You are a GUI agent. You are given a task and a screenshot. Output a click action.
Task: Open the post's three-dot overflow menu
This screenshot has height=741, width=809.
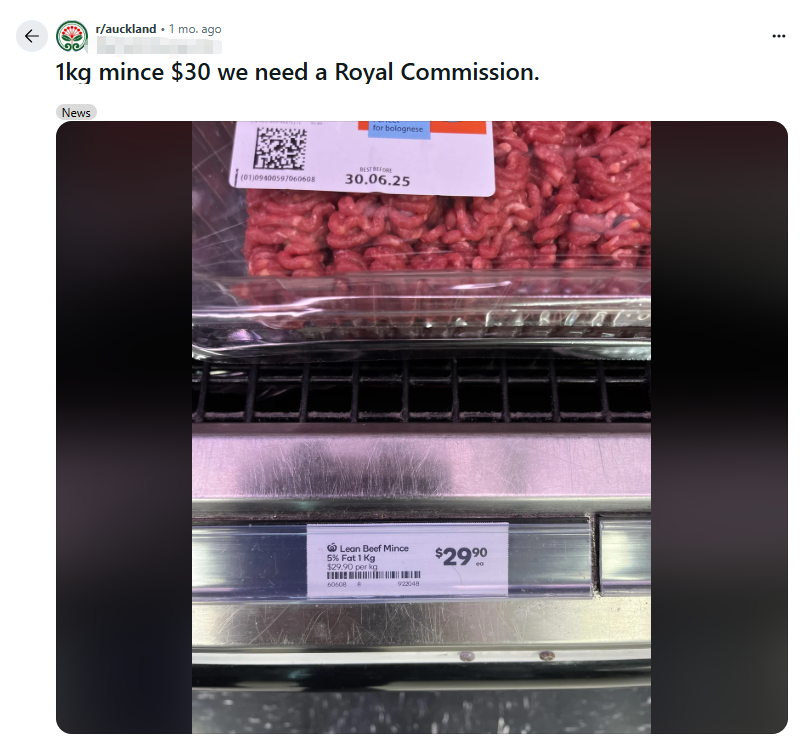pyautogui.click(x=779, y=36)
